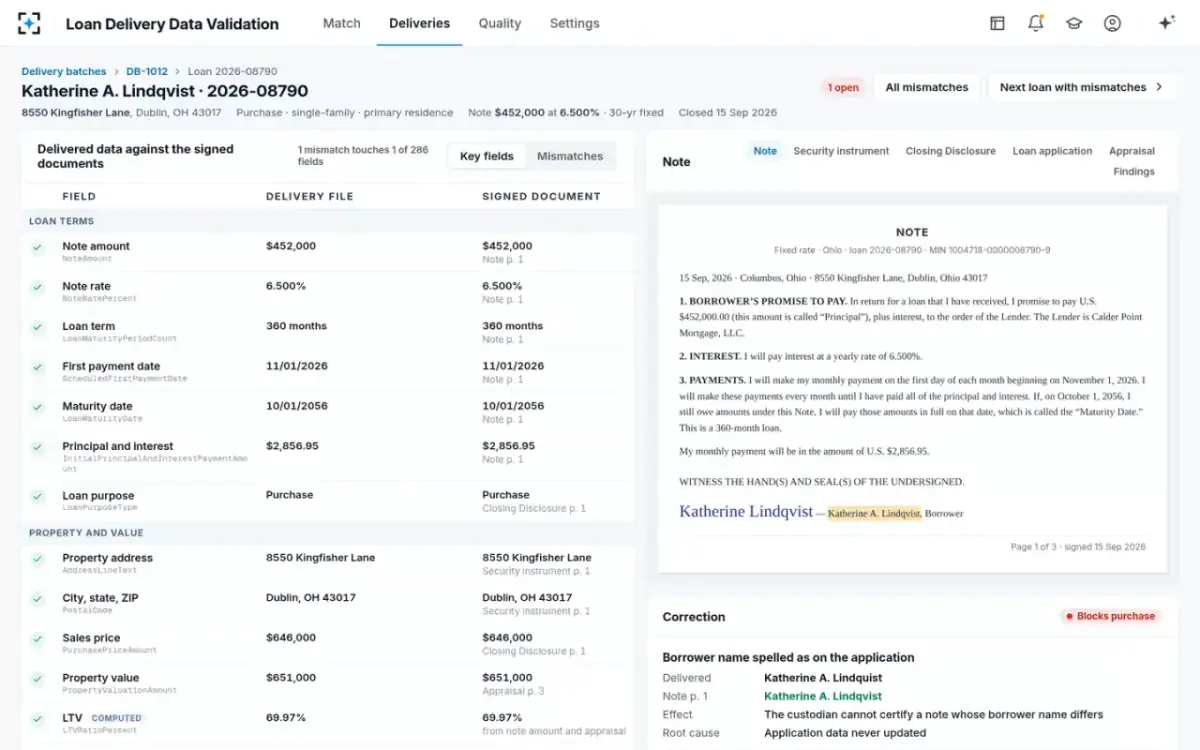Click the sparkle assistant icon

coord(1166,23)
